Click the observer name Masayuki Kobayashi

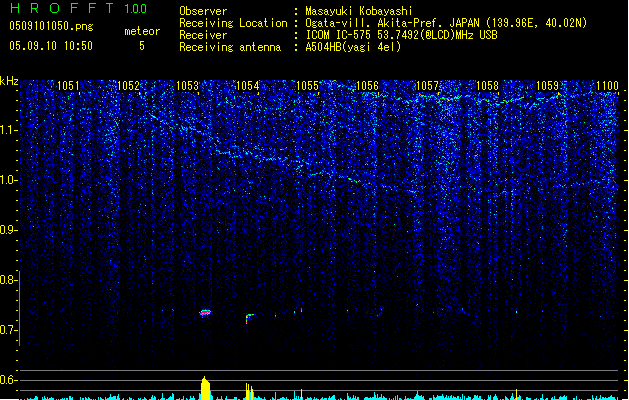click(x=359, y=11)
